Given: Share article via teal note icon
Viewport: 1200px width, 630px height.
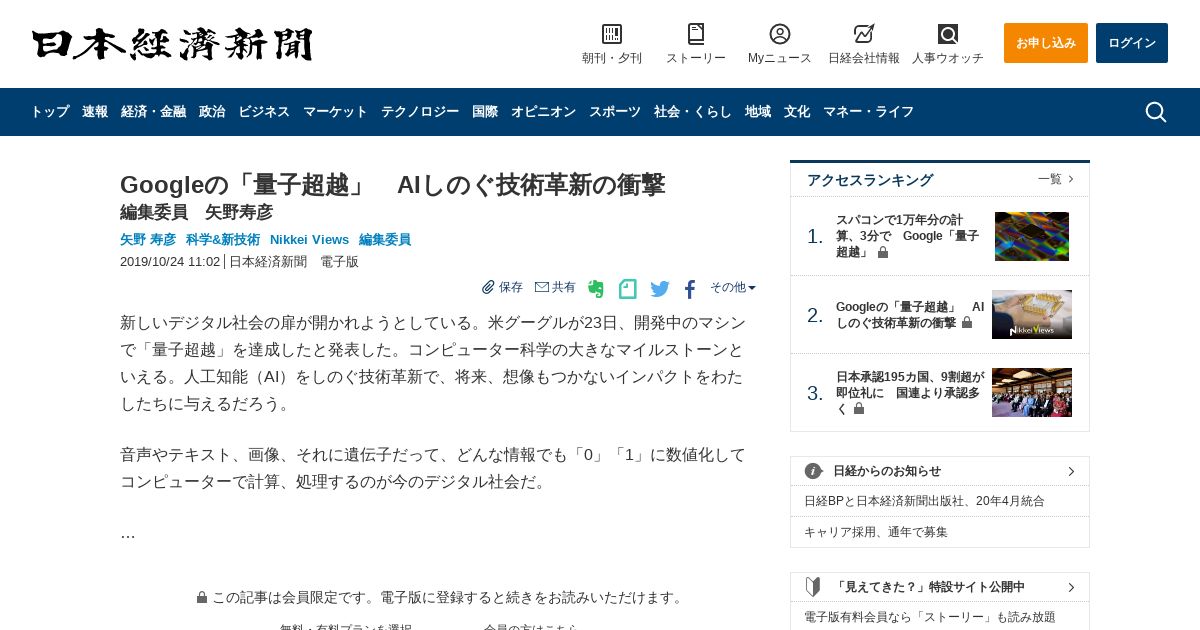Looking at the screenshot, I should 628,289.
